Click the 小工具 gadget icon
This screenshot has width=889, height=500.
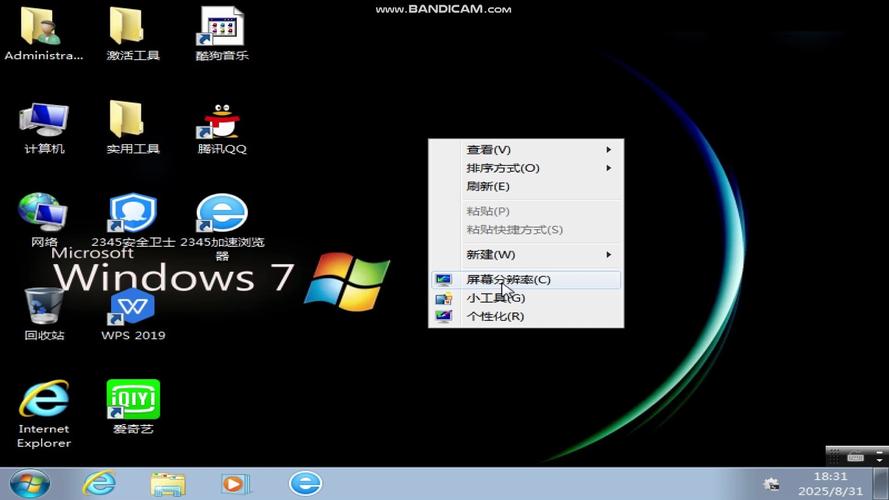click(443, 298)
